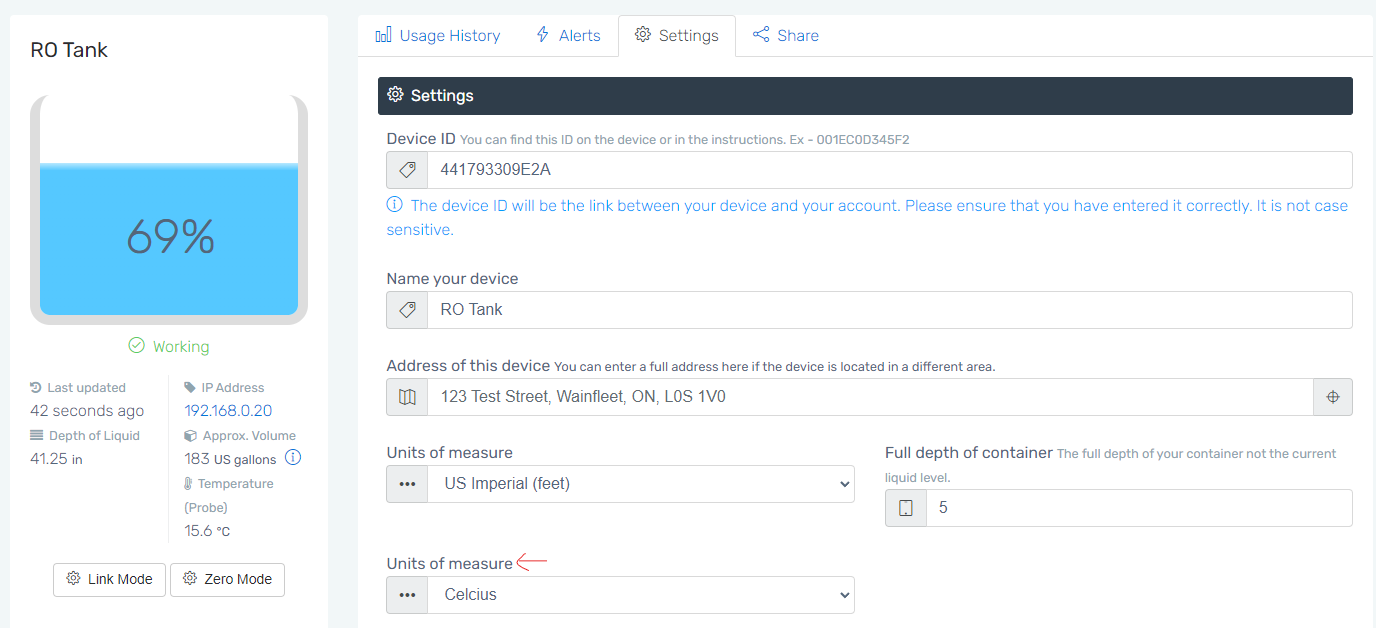
Task: Click the ellipsis icon beside US Imperial dropdown
Action: [407, 484]
